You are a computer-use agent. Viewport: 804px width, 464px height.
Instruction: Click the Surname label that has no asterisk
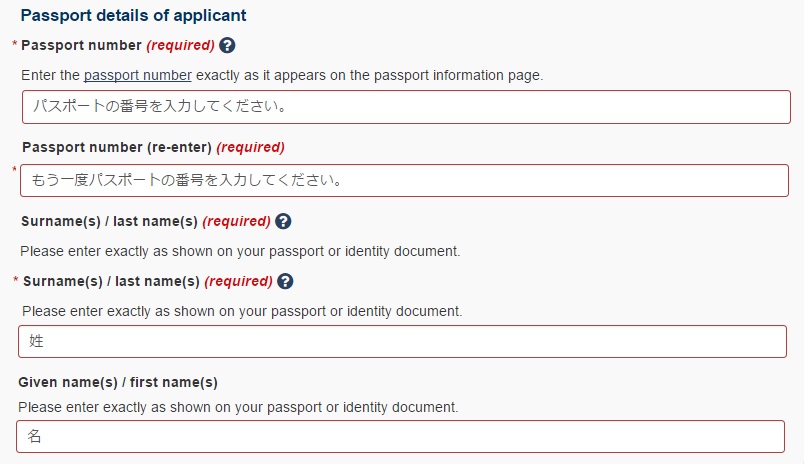tap(109, 221)
